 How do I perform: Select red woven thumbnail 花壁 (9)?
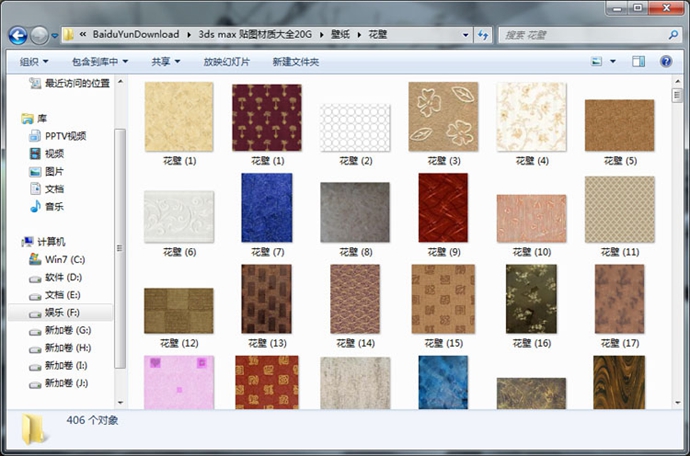point(443,208)
